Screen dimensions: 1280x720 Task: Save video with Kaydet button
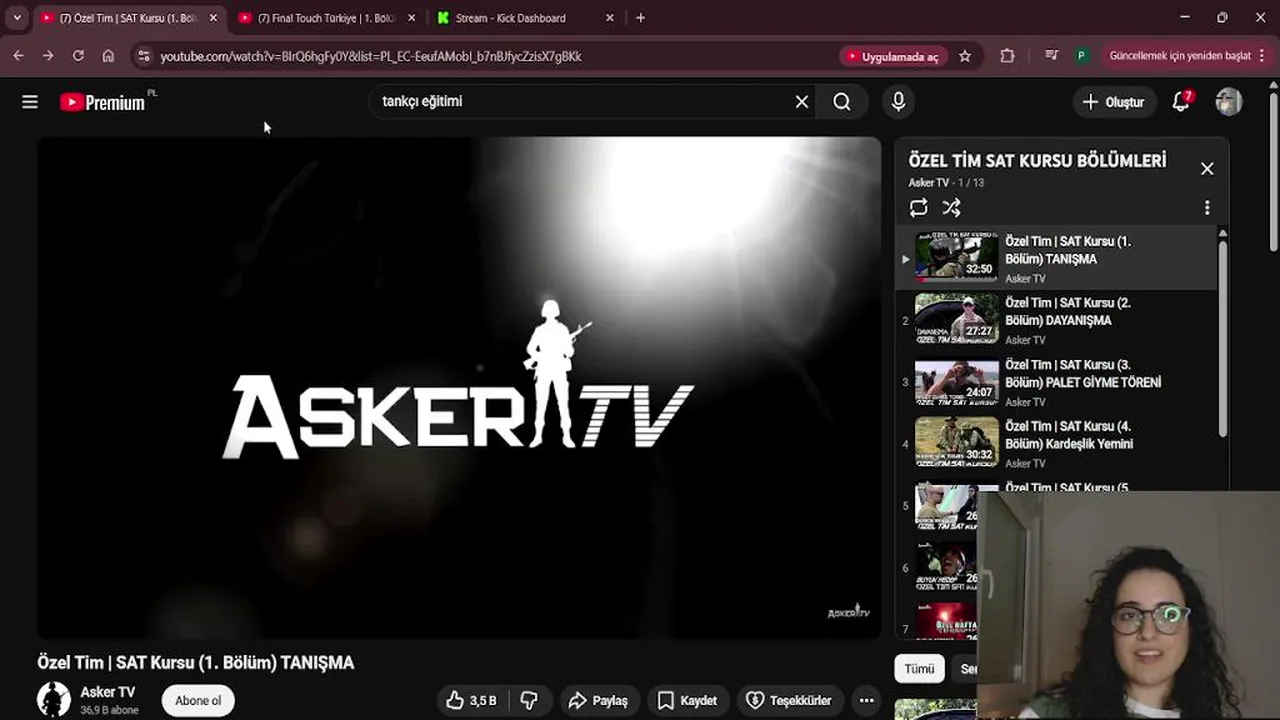pyautogui.click(x=687, y=700)
